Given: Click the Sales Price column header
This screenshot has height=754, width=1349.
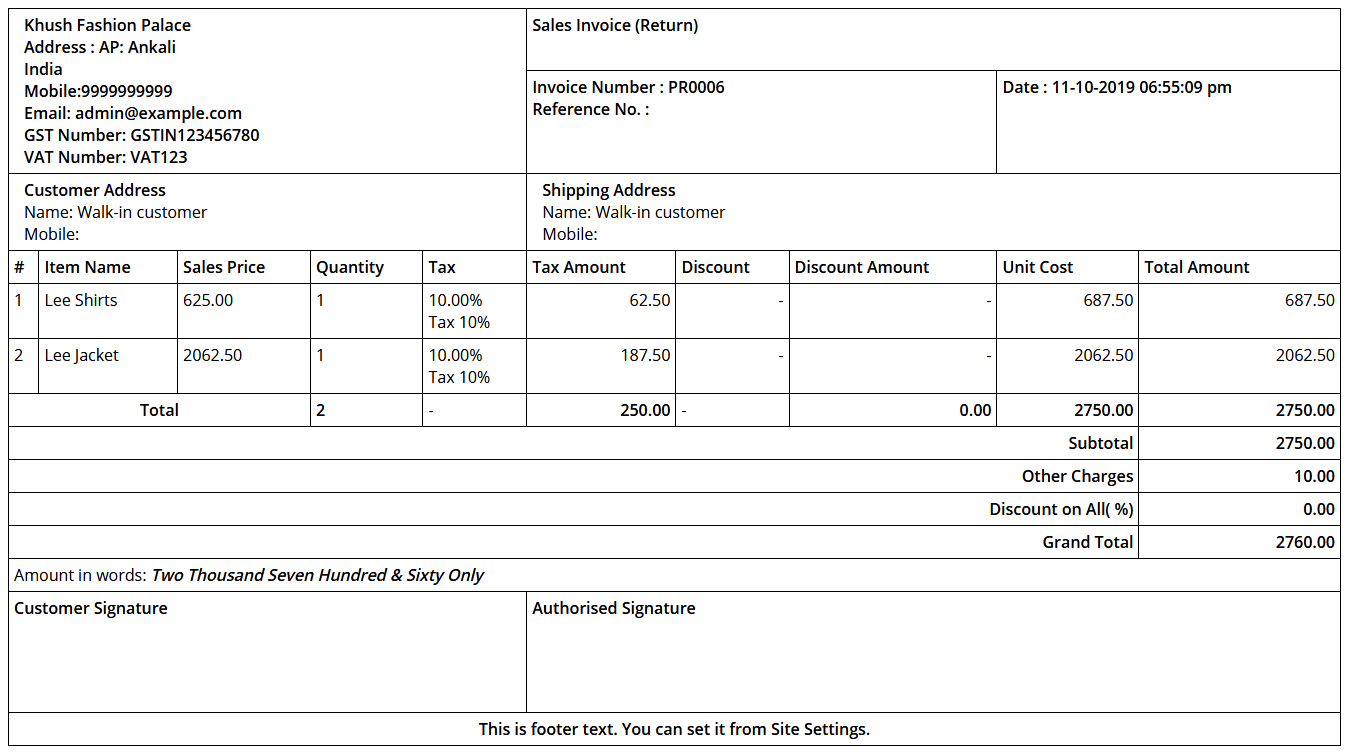Looking at the screenshot, I should [224, 267].
